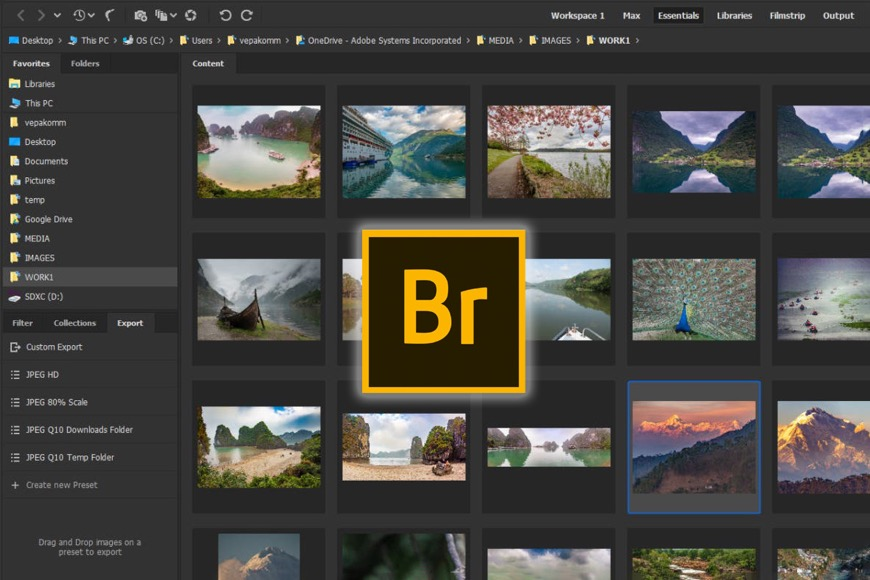Navigate to IMAGES via the breadcrumb path
The width and height of the screenshot is (870, 580).
(555, 40)
